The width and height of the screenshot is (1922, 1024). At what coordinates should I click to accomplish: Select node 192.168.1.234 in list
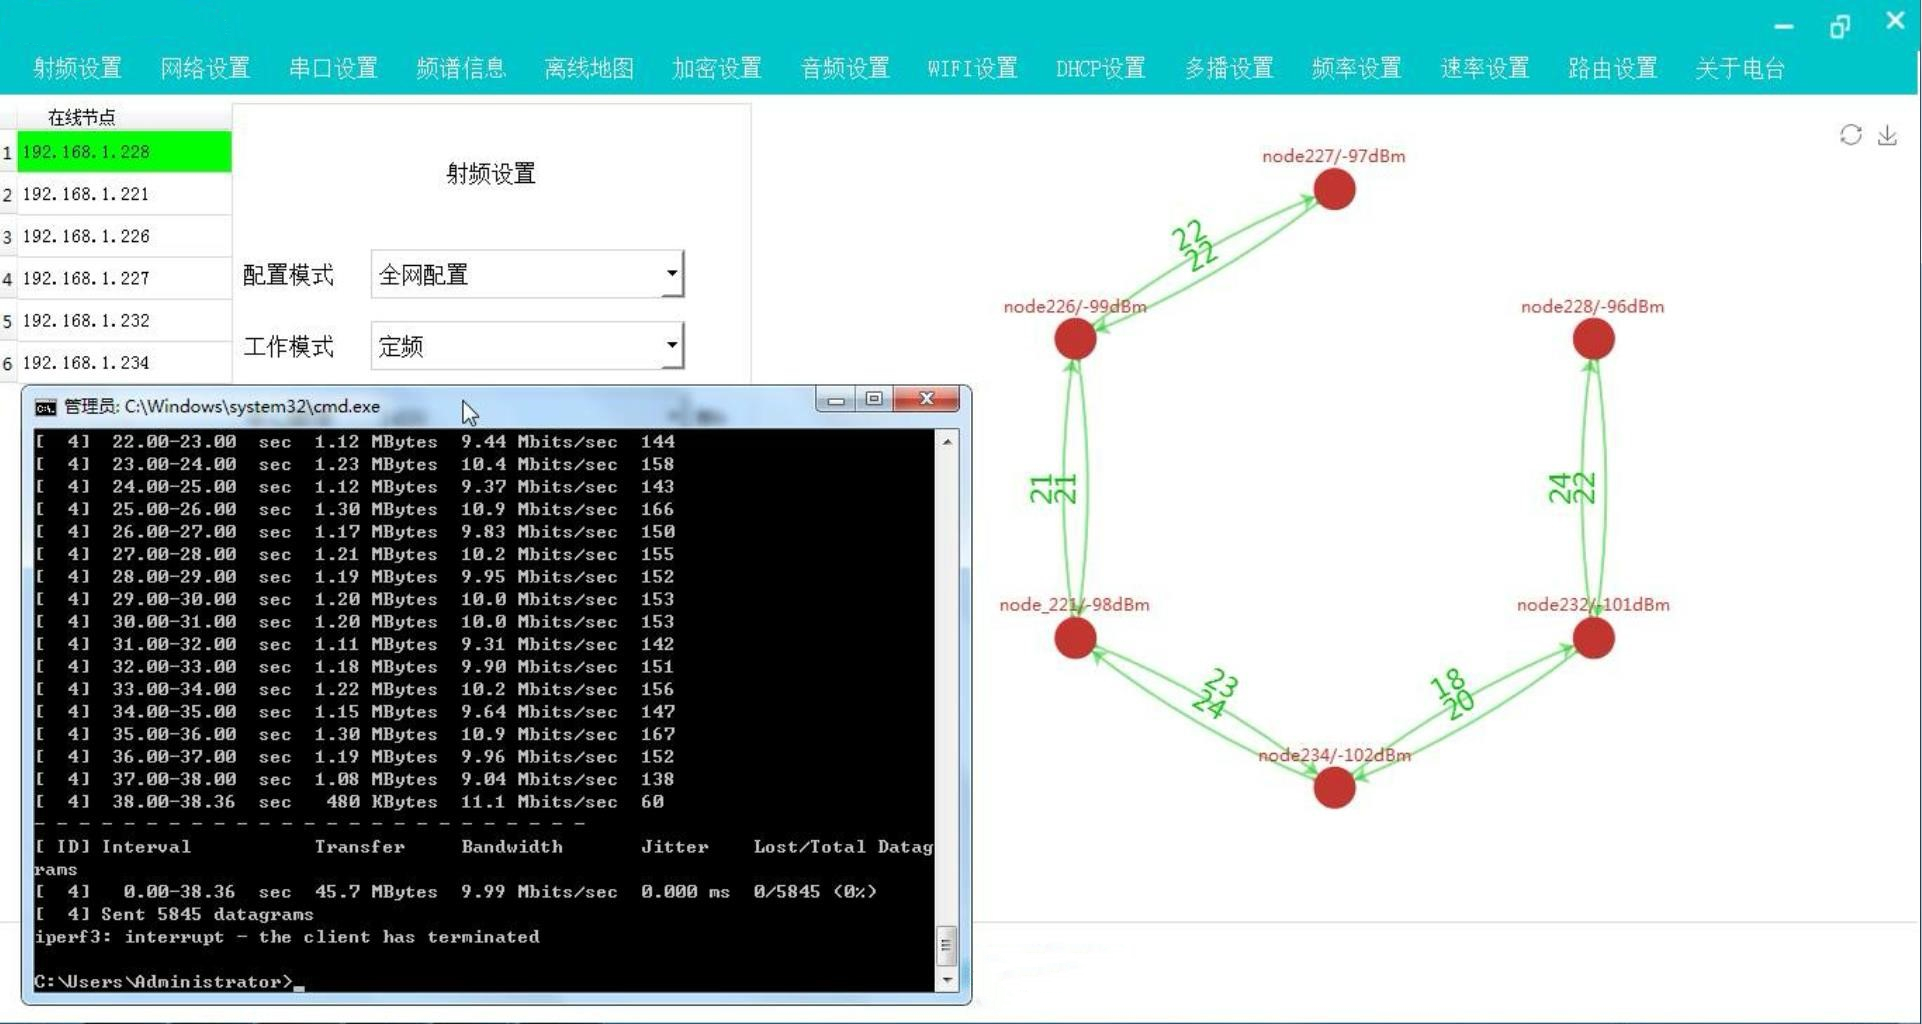(124, 362)
